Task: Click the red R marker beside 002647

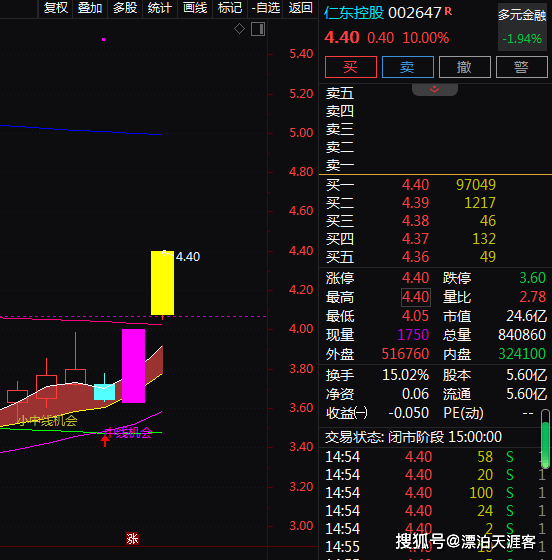Action: tap(448, 12)
